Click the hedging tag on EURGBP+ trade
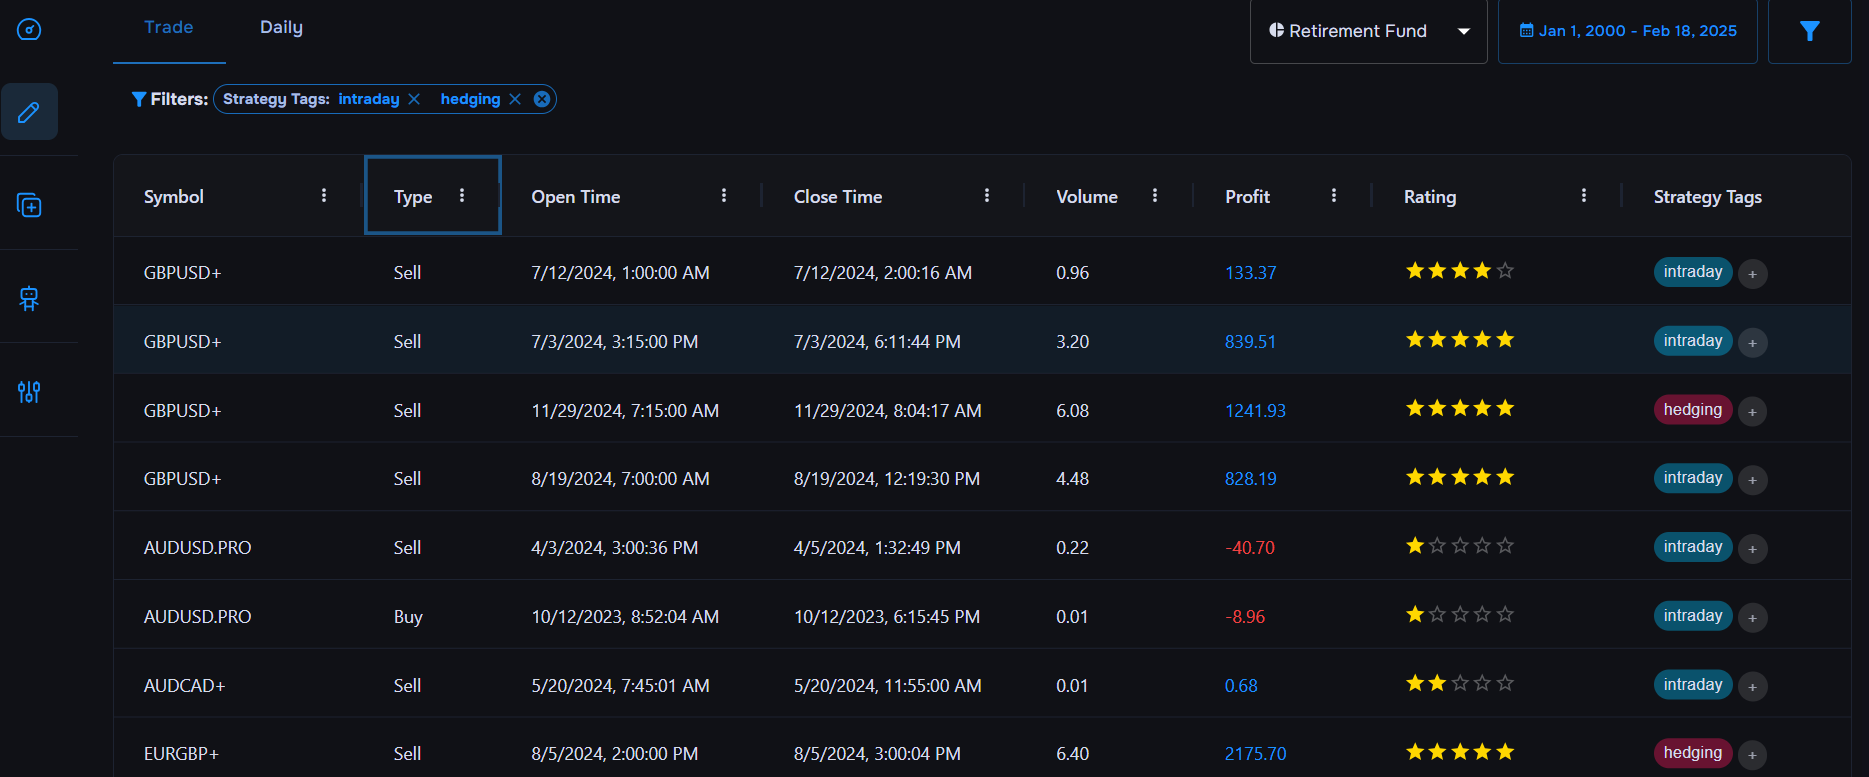This screenshot has height=777, width=1869. coord(1693,753)
